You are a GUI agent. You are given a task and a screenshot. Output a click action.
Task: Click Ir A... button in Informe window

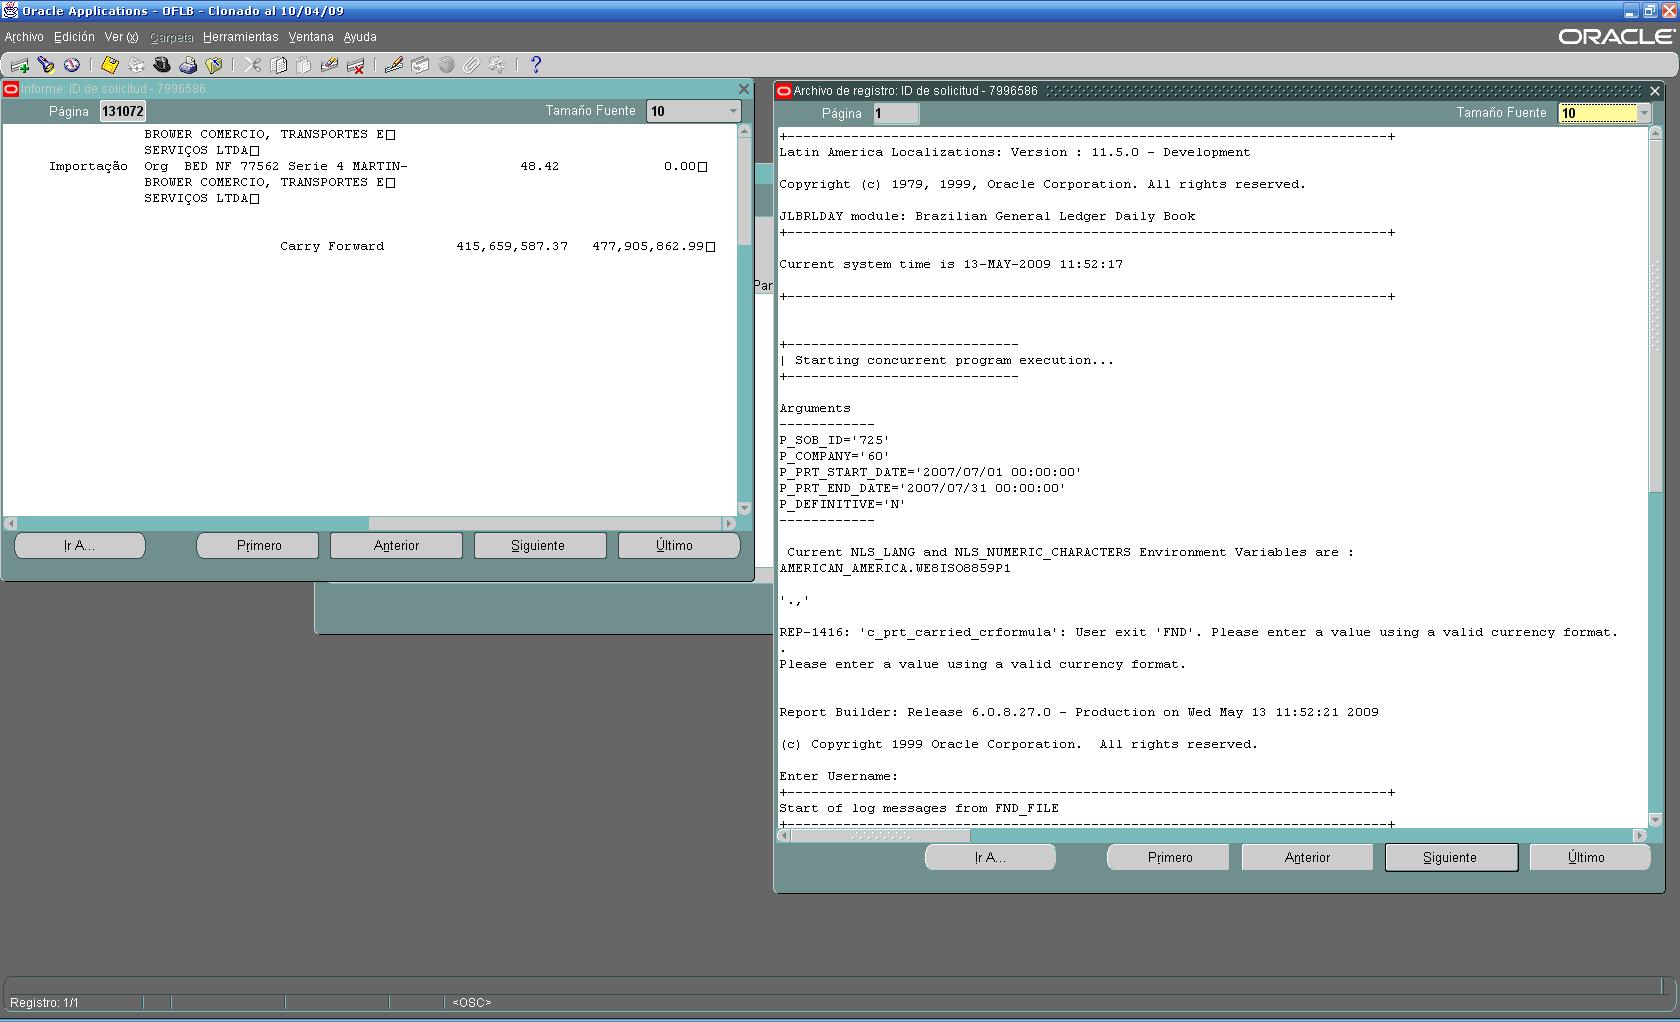(x=79, y=546)
